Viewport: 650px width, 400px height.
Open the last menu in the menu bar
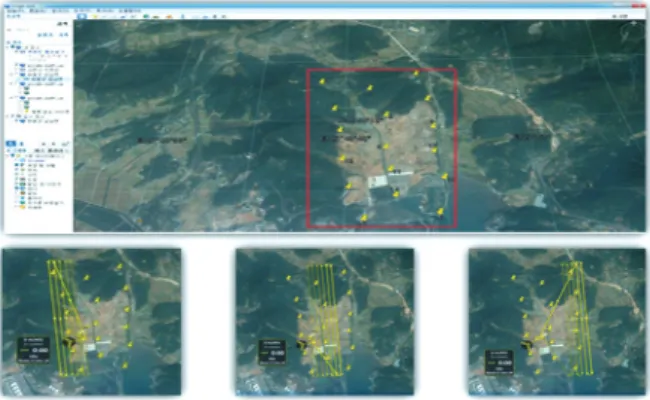click(130, 10)
